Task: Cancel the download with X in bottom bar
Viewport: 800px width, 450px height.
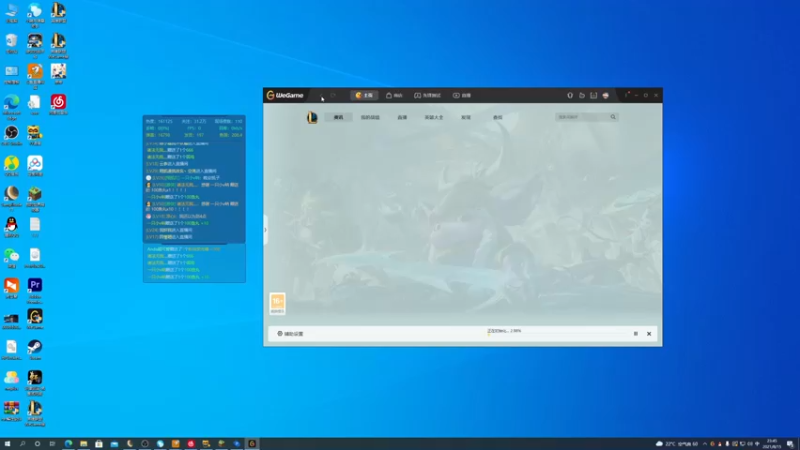Action: pos(649,334)
